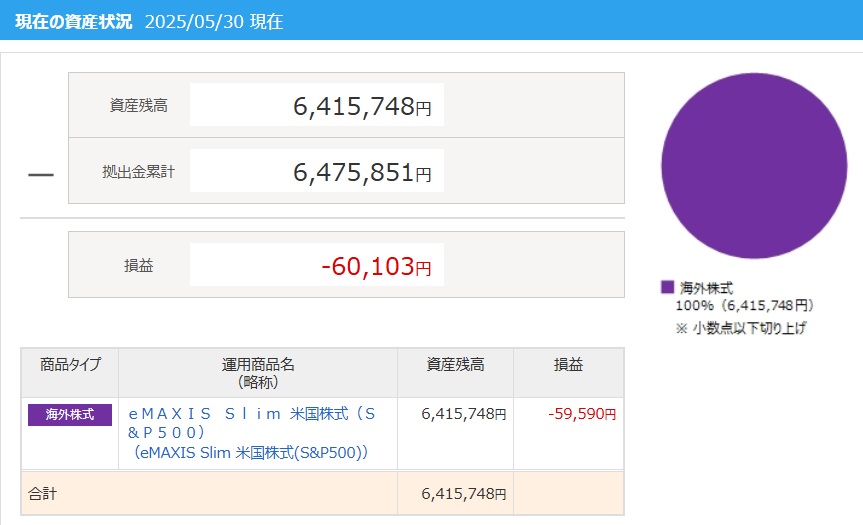Screen dimensions: 863x525
Task: Select the 拠出金累計 value 6,475,851円
Action: (x=362, y=172)
